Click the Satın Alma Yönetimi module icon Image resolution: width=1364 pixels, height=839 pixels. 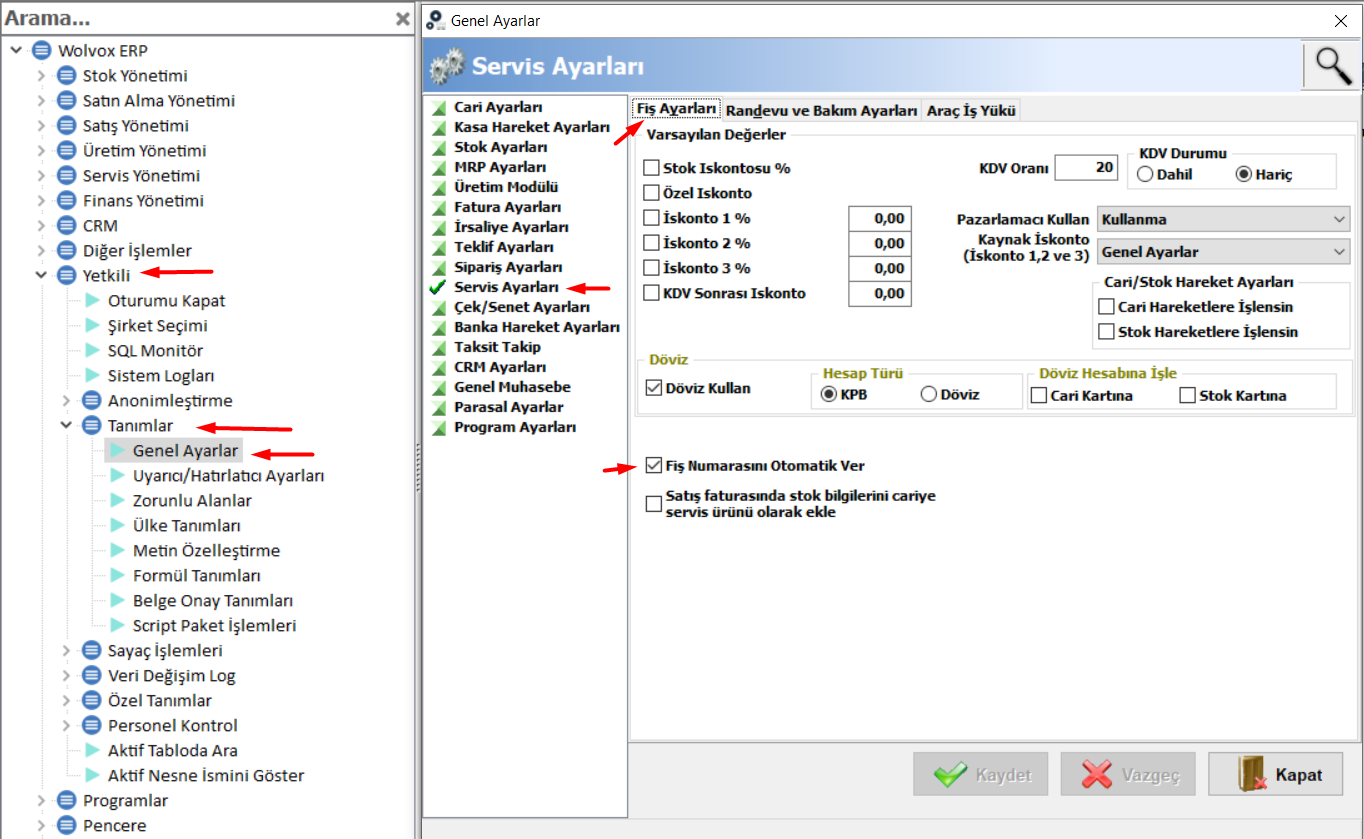pyautogui.click(x=67, y=100)
